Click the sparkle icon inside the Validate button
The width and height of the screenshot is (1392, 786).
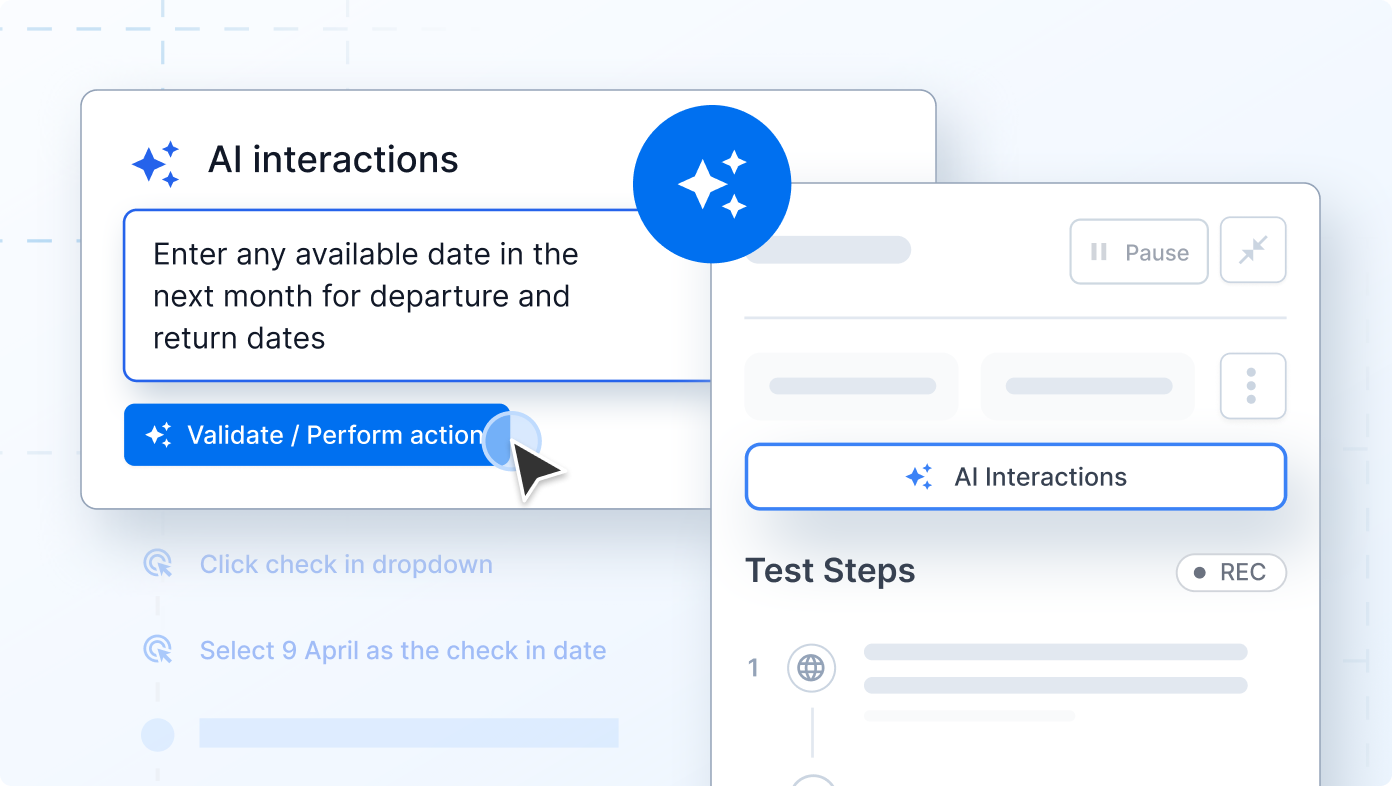click(158, 435)
